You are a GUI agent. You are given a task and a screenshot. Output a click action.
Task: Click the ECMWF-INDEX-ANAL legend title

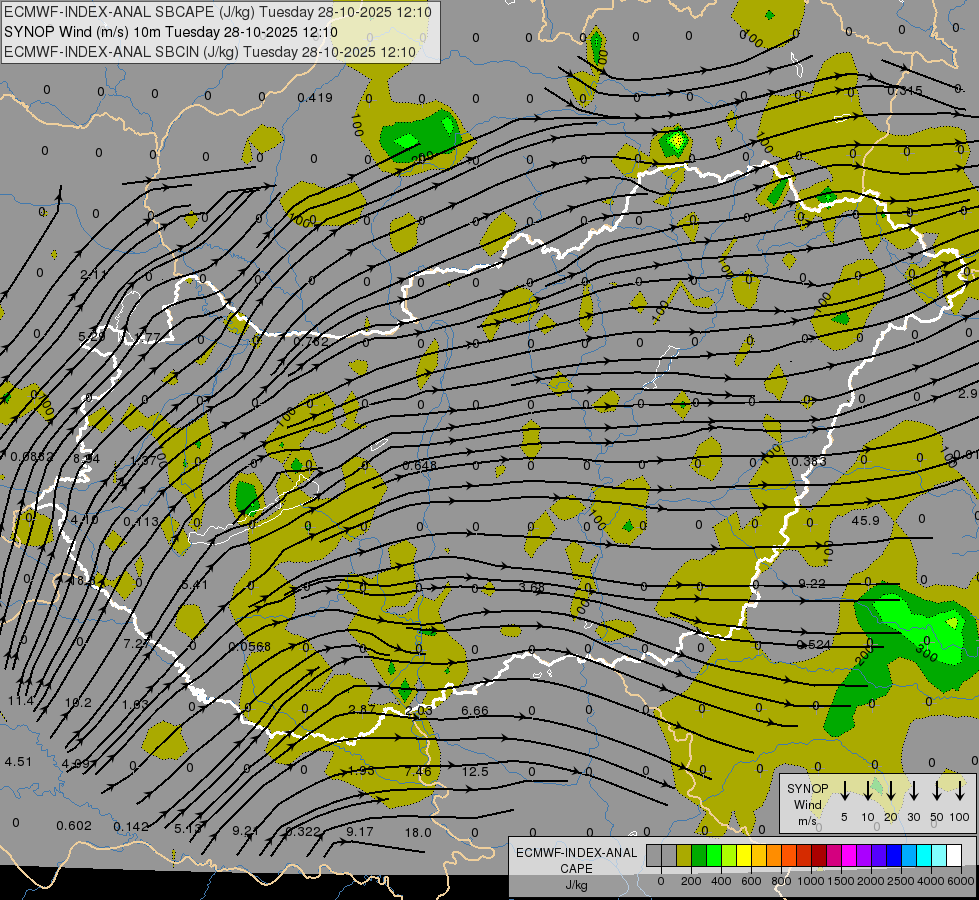(576, 853)
